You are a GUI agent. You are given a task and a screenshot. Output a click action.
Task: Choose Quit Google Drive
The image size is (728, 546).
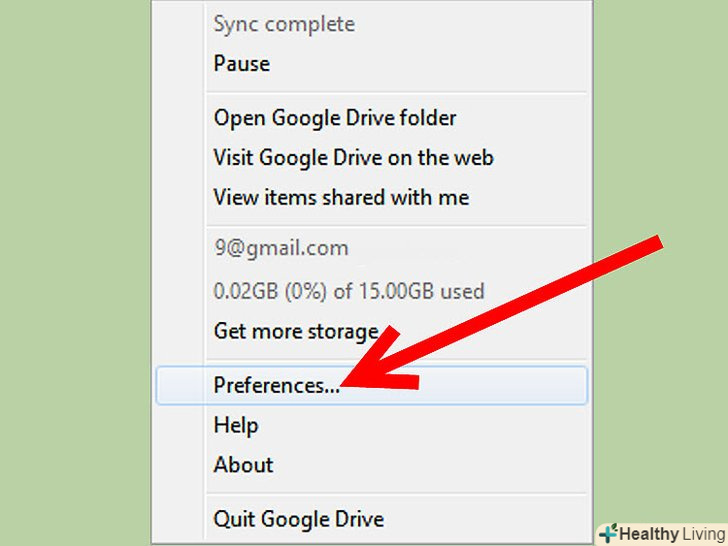tap(298, 519)
